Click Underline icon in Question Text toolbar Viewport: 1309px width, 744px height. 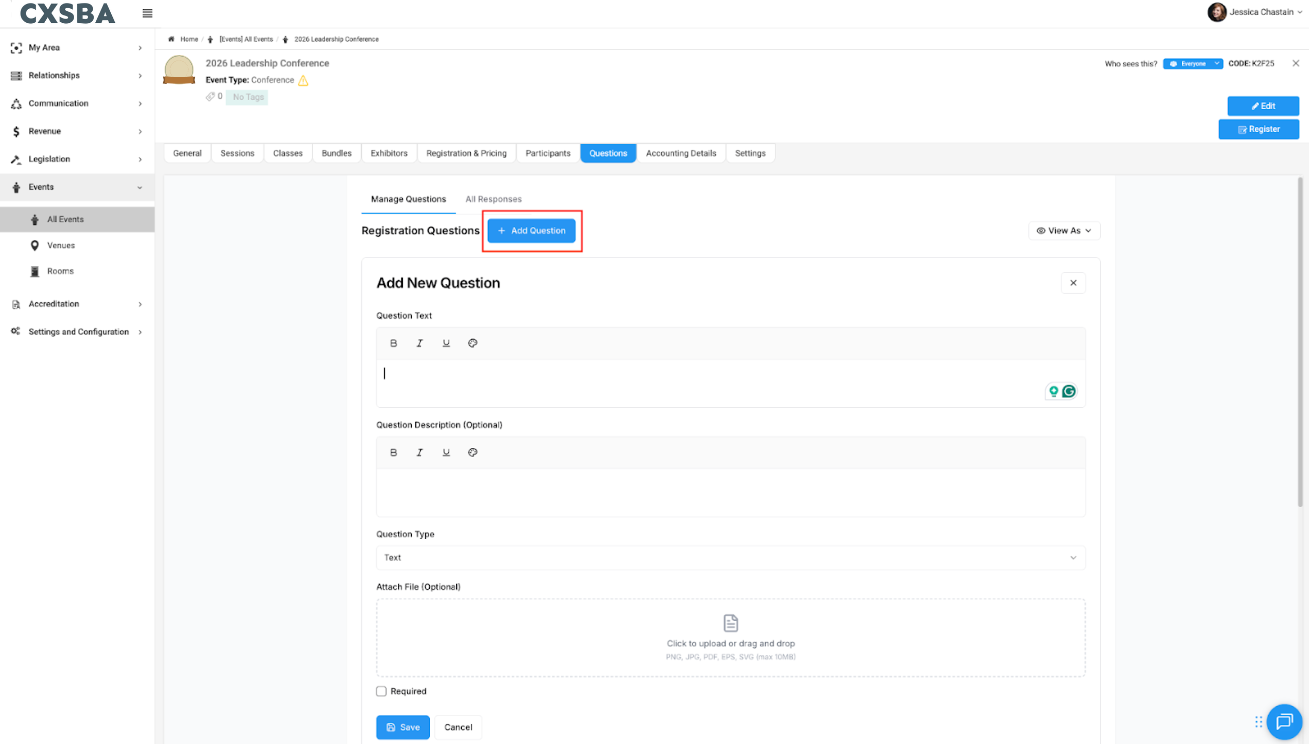(x=446, y=343)
